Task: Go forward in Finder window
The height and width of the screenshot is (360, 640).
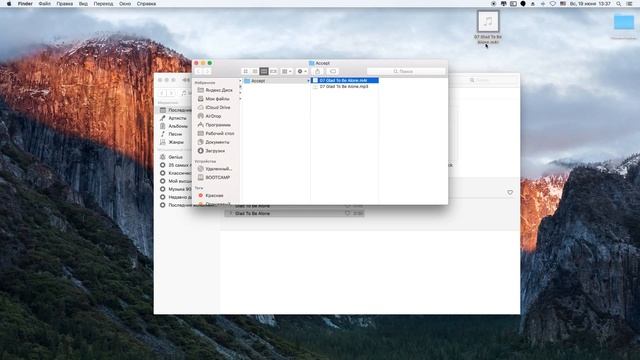Action: pyautogui.click(x=207, y=71)
